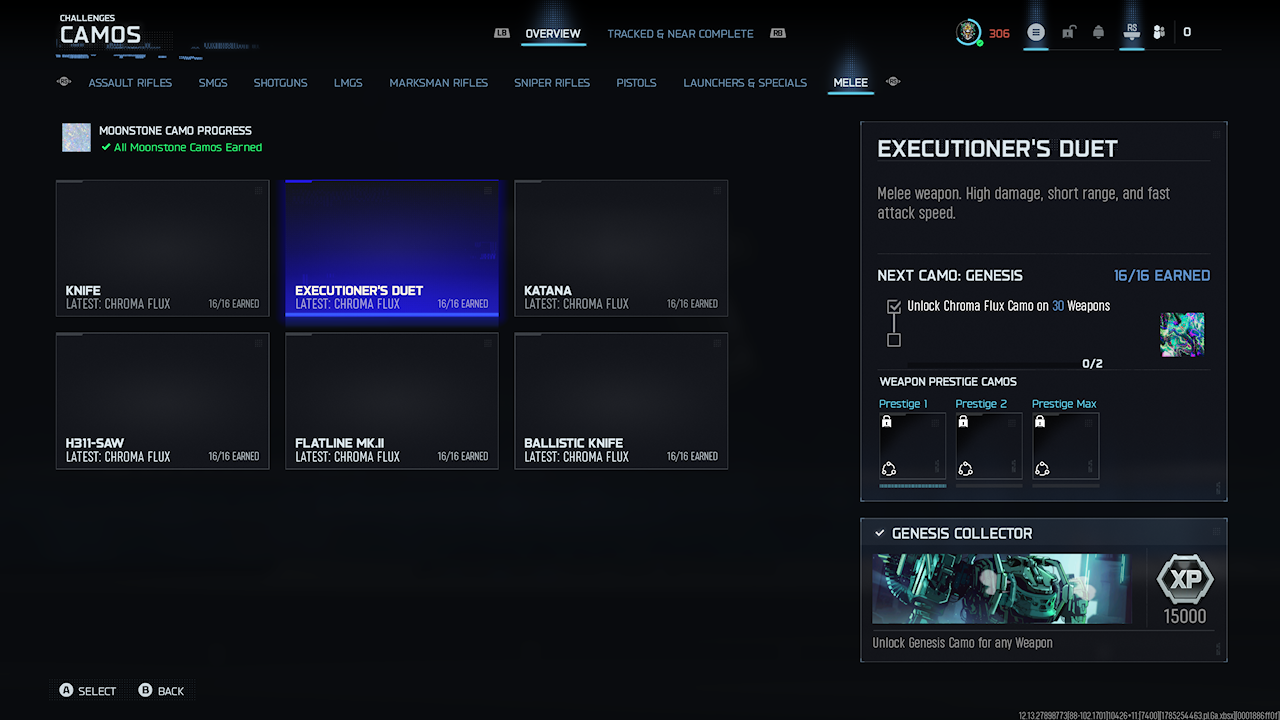Click the LB bumper icon left of Overview

(x=502, y=33)
